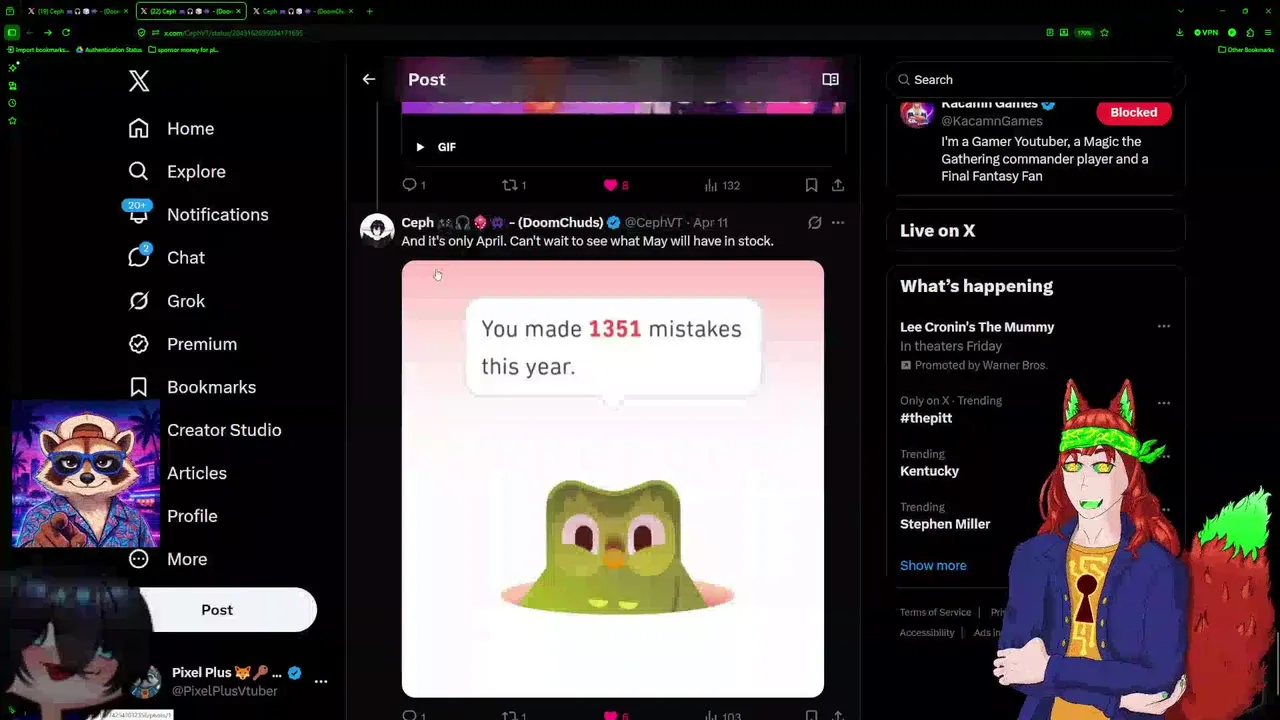Open Kacamn Games profile avatar

click(917, 112)
